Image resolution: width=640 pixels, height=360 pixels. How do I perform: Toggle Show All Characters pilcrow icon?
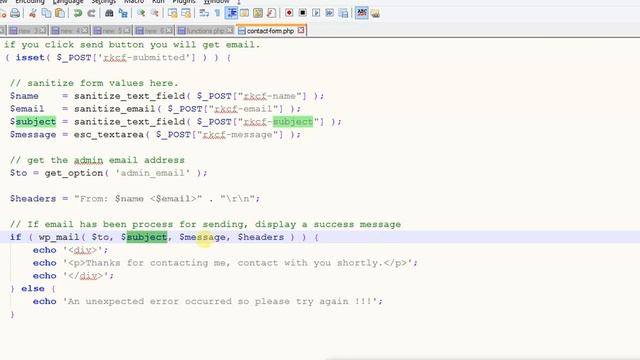coord(218,13)
